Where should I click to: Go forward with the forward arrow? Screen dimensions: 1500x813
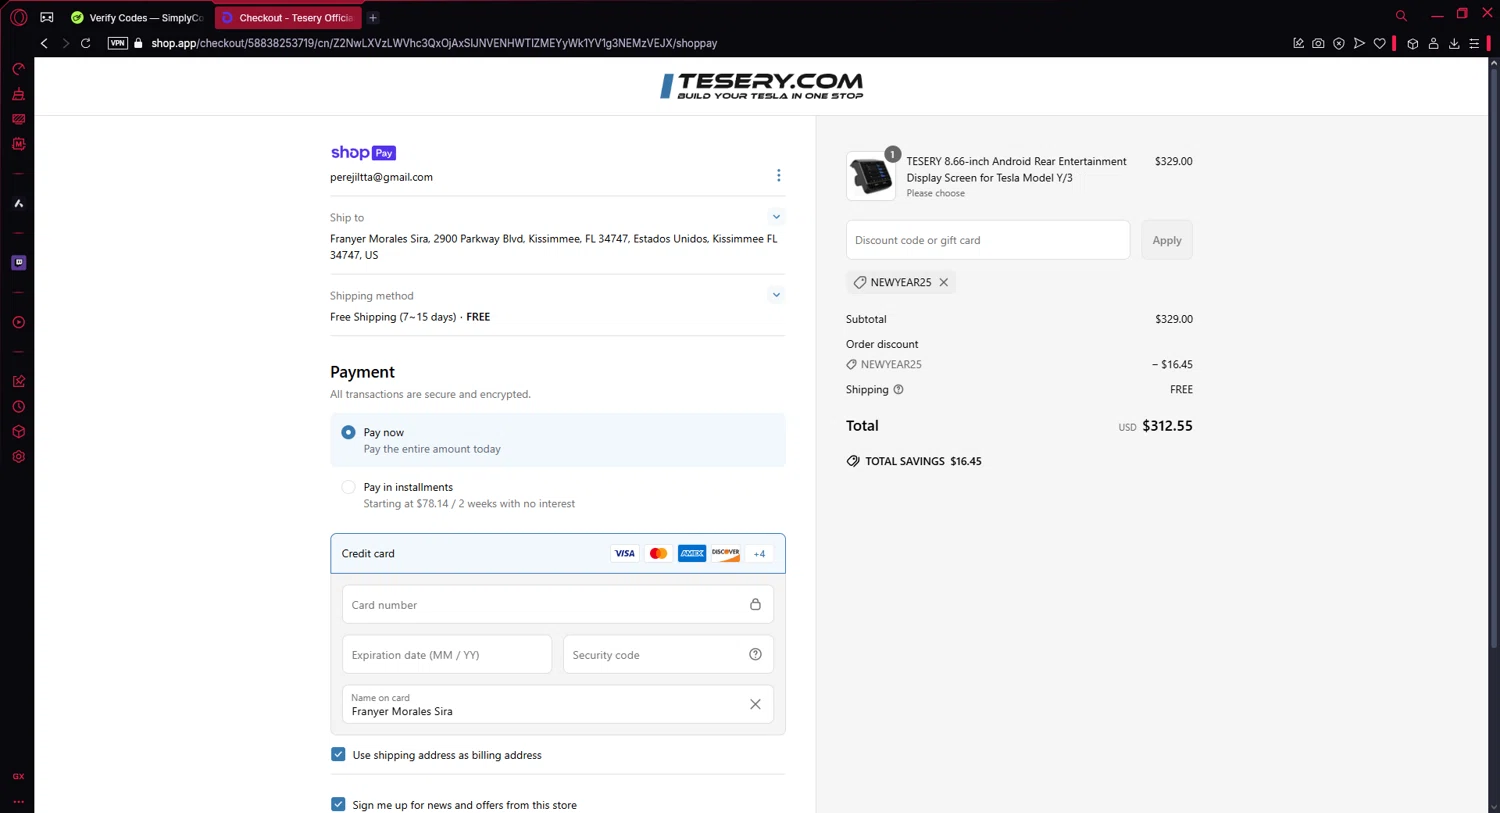pos(65,43)
